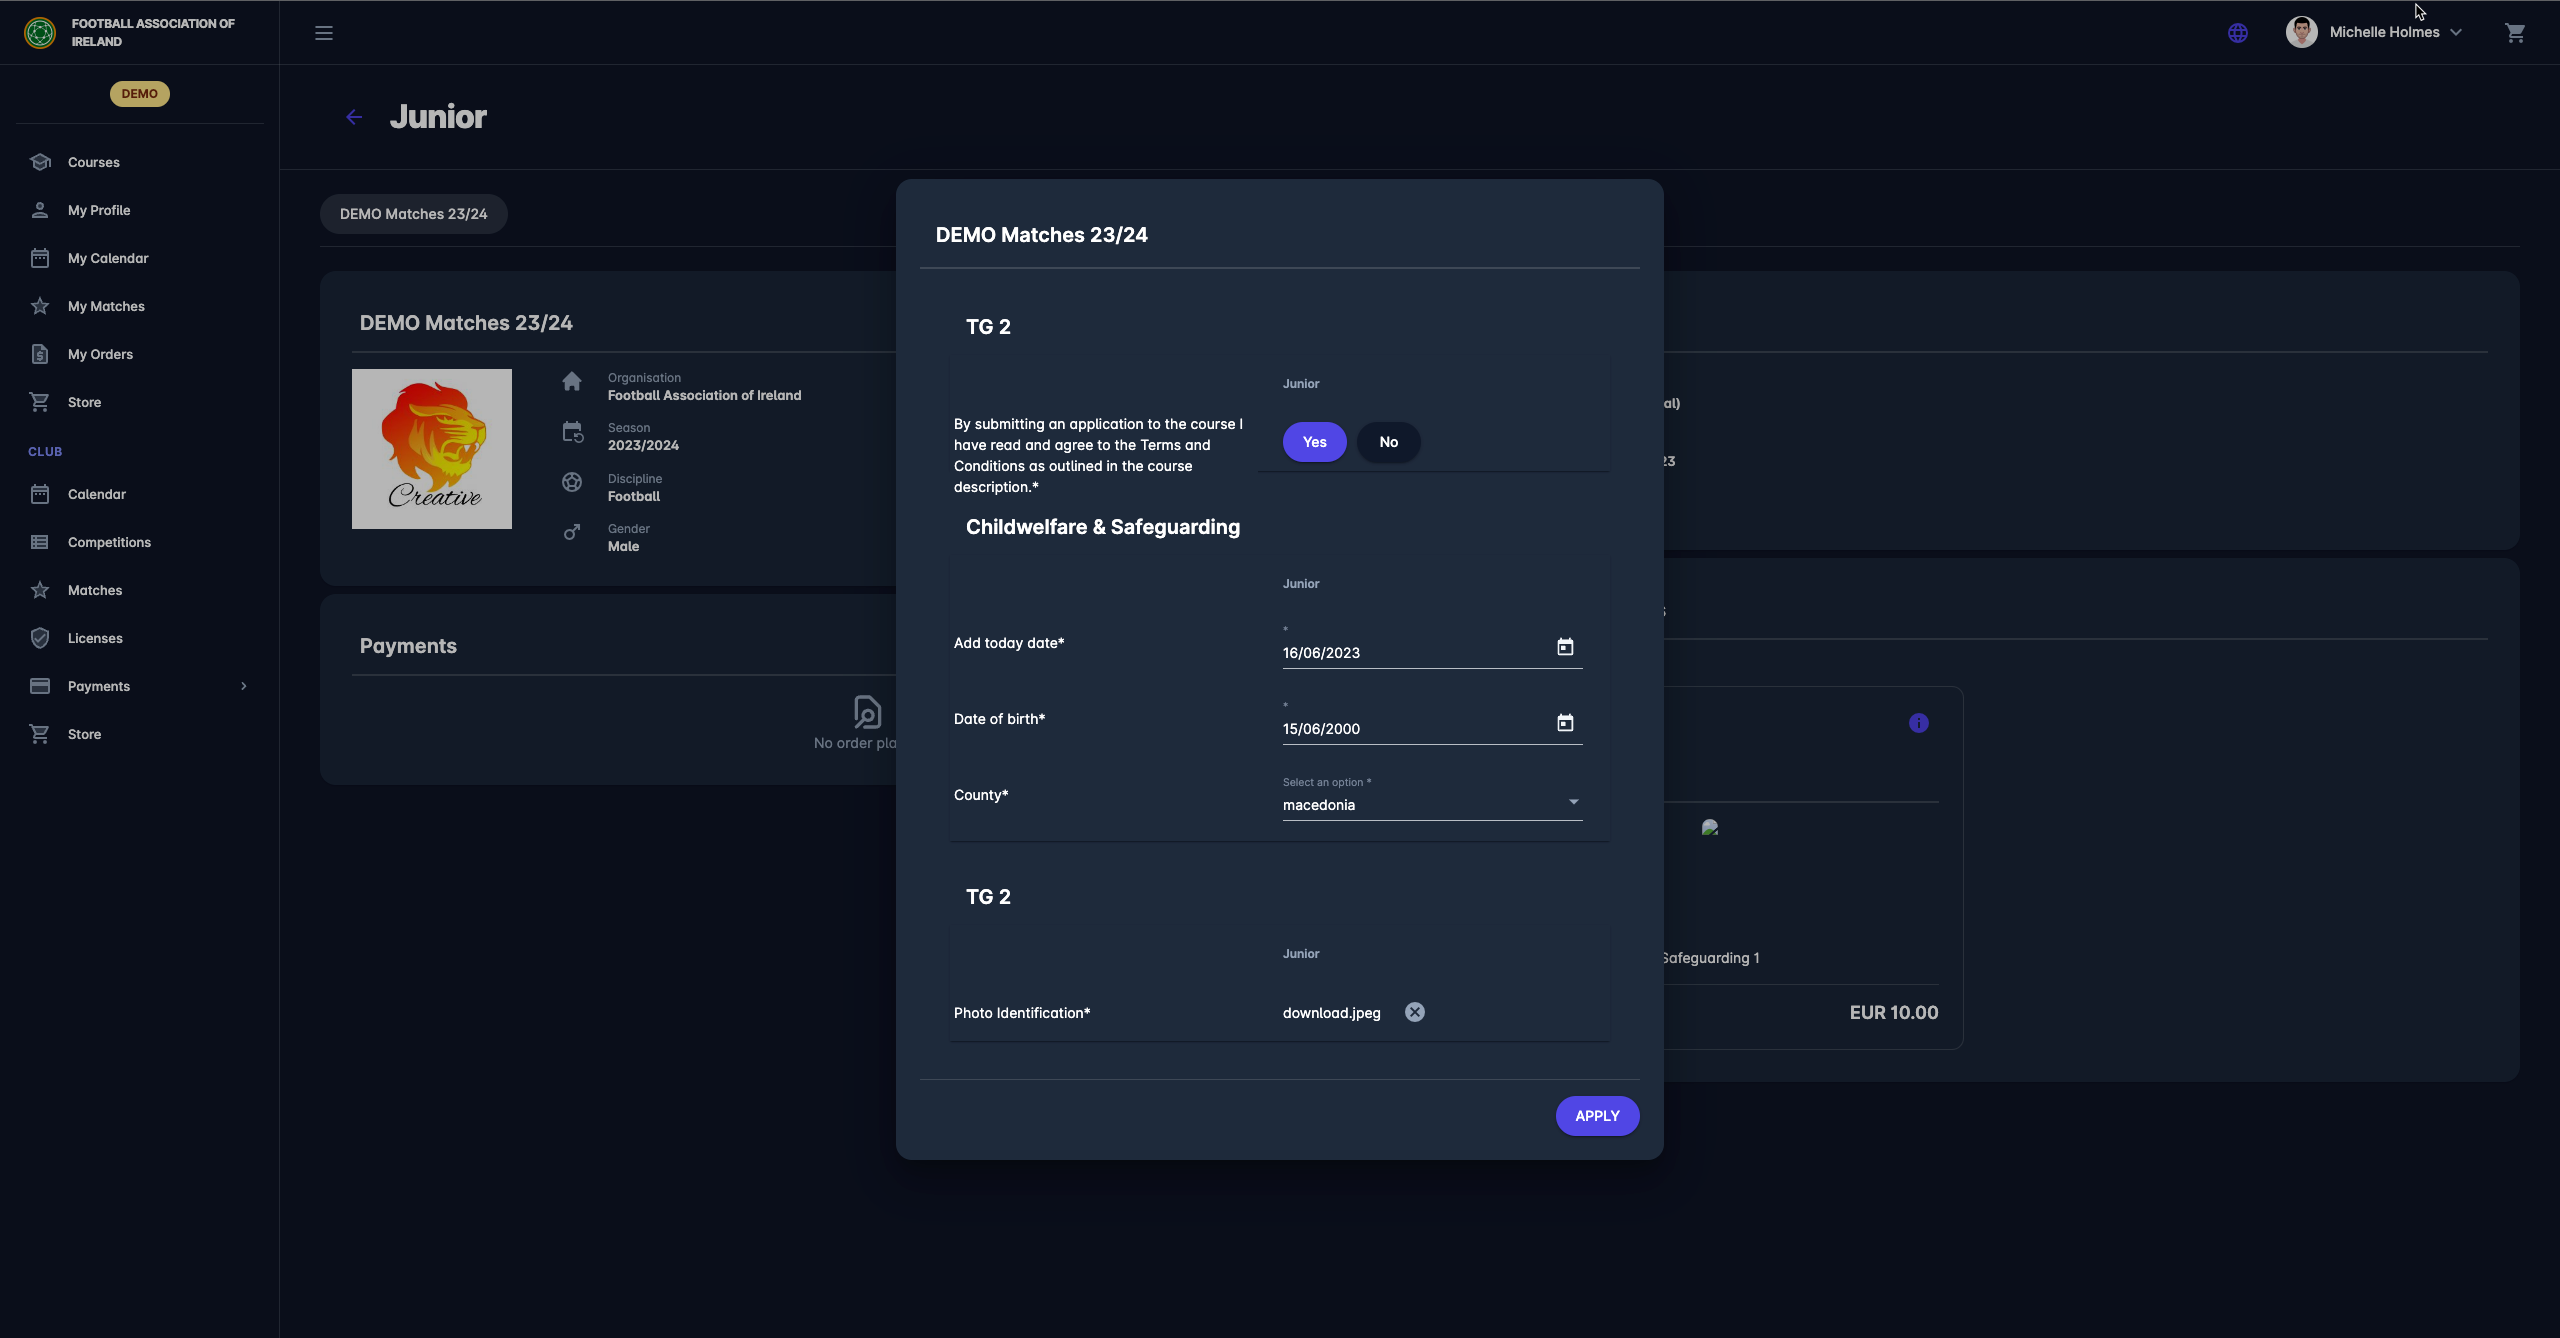The width and height of the screenshot is (2560, 1338).
Task: Open Courses from the sidebar
Action: [x=93, y=162]
